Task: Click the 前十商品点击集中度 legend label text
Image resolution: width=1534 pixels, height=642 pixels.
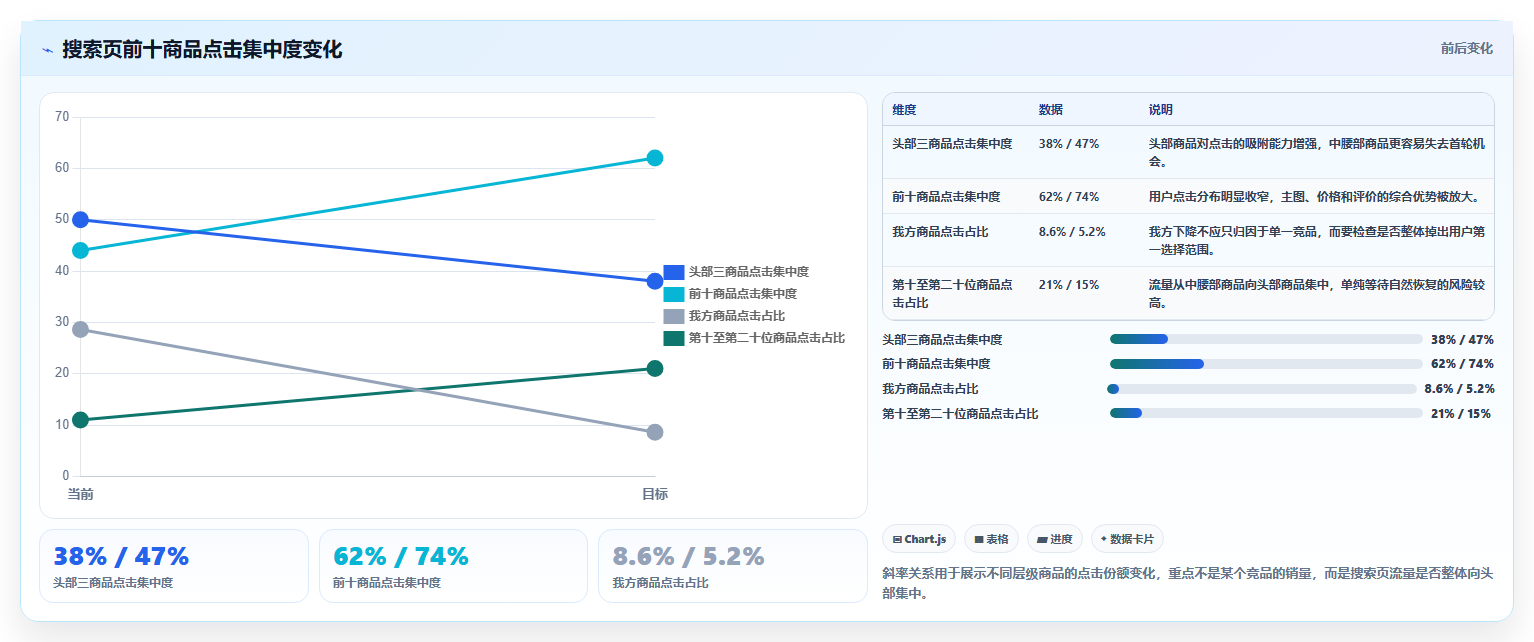Action: coord(743,294)
